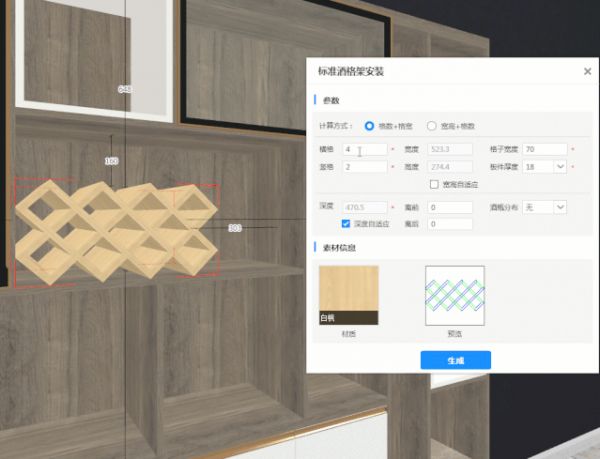The image size is (600, 459).
Task: Select the wooden wine lattice rack model
Action: 115,230
